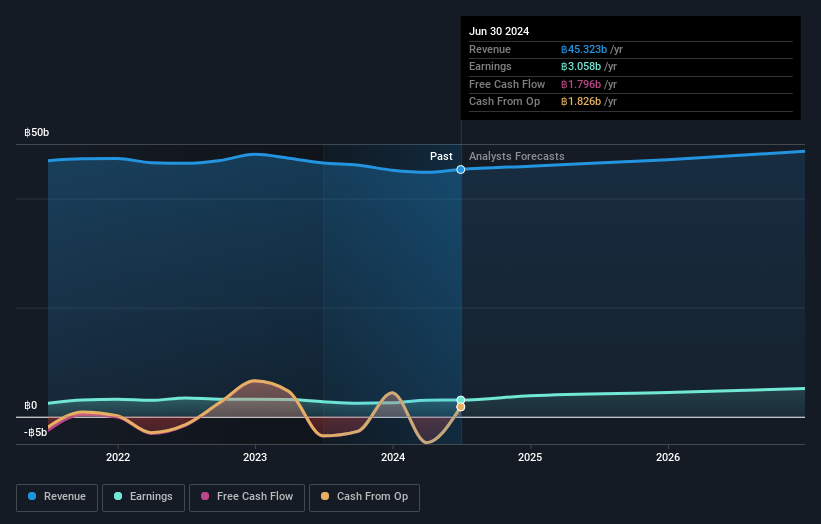Viewport: 821px width, 524px height.
Task: Click the Past label on chart
Action: point(441,156)
